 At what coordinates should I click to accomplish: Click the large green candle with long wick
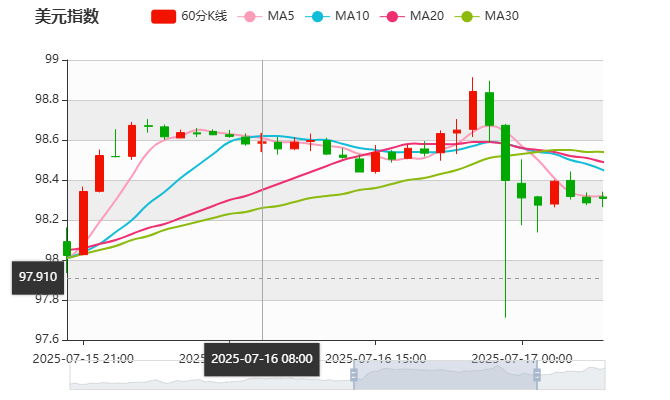[505, 152]
